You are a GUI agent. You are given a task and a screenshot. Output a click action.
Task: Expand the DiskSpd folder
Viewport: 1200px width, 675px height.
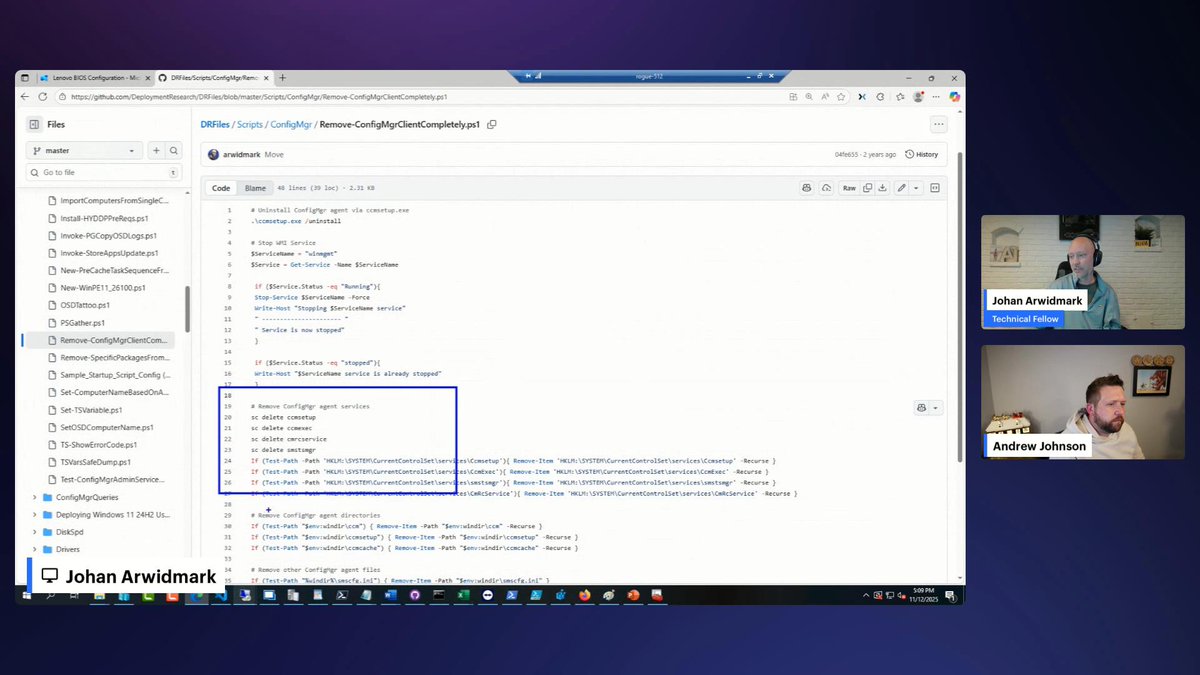point(35,532)
